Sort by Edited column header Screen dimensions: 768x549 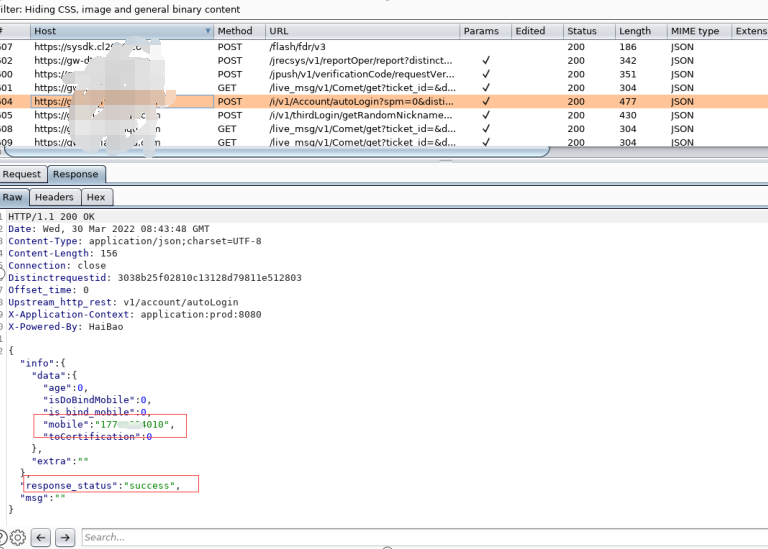pos(537,31)
